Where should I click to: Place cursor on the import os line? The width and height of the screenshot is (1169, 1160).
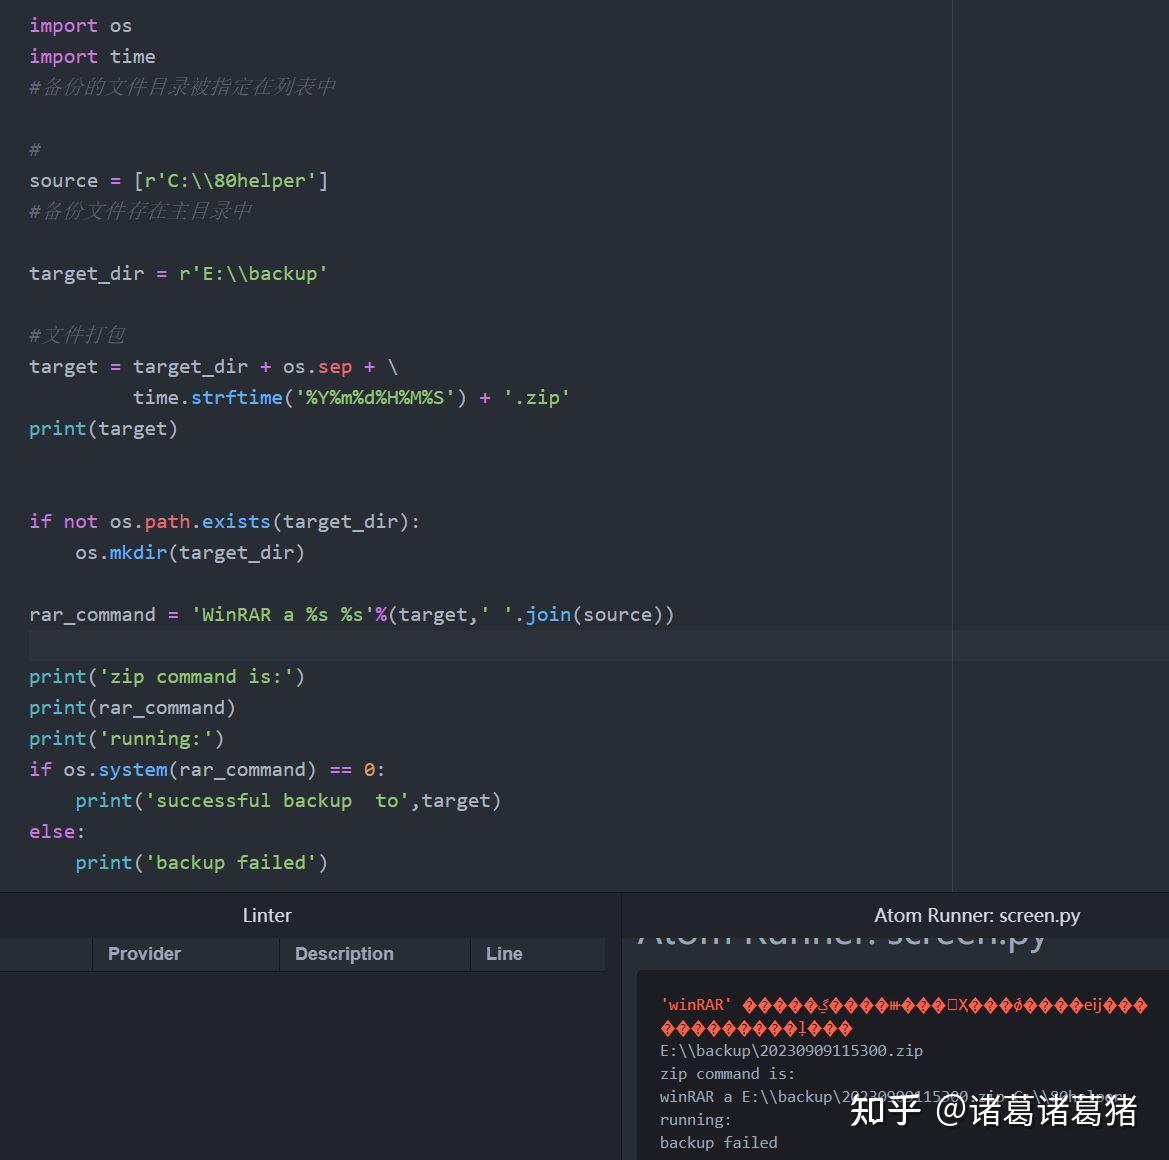point(80,25)
